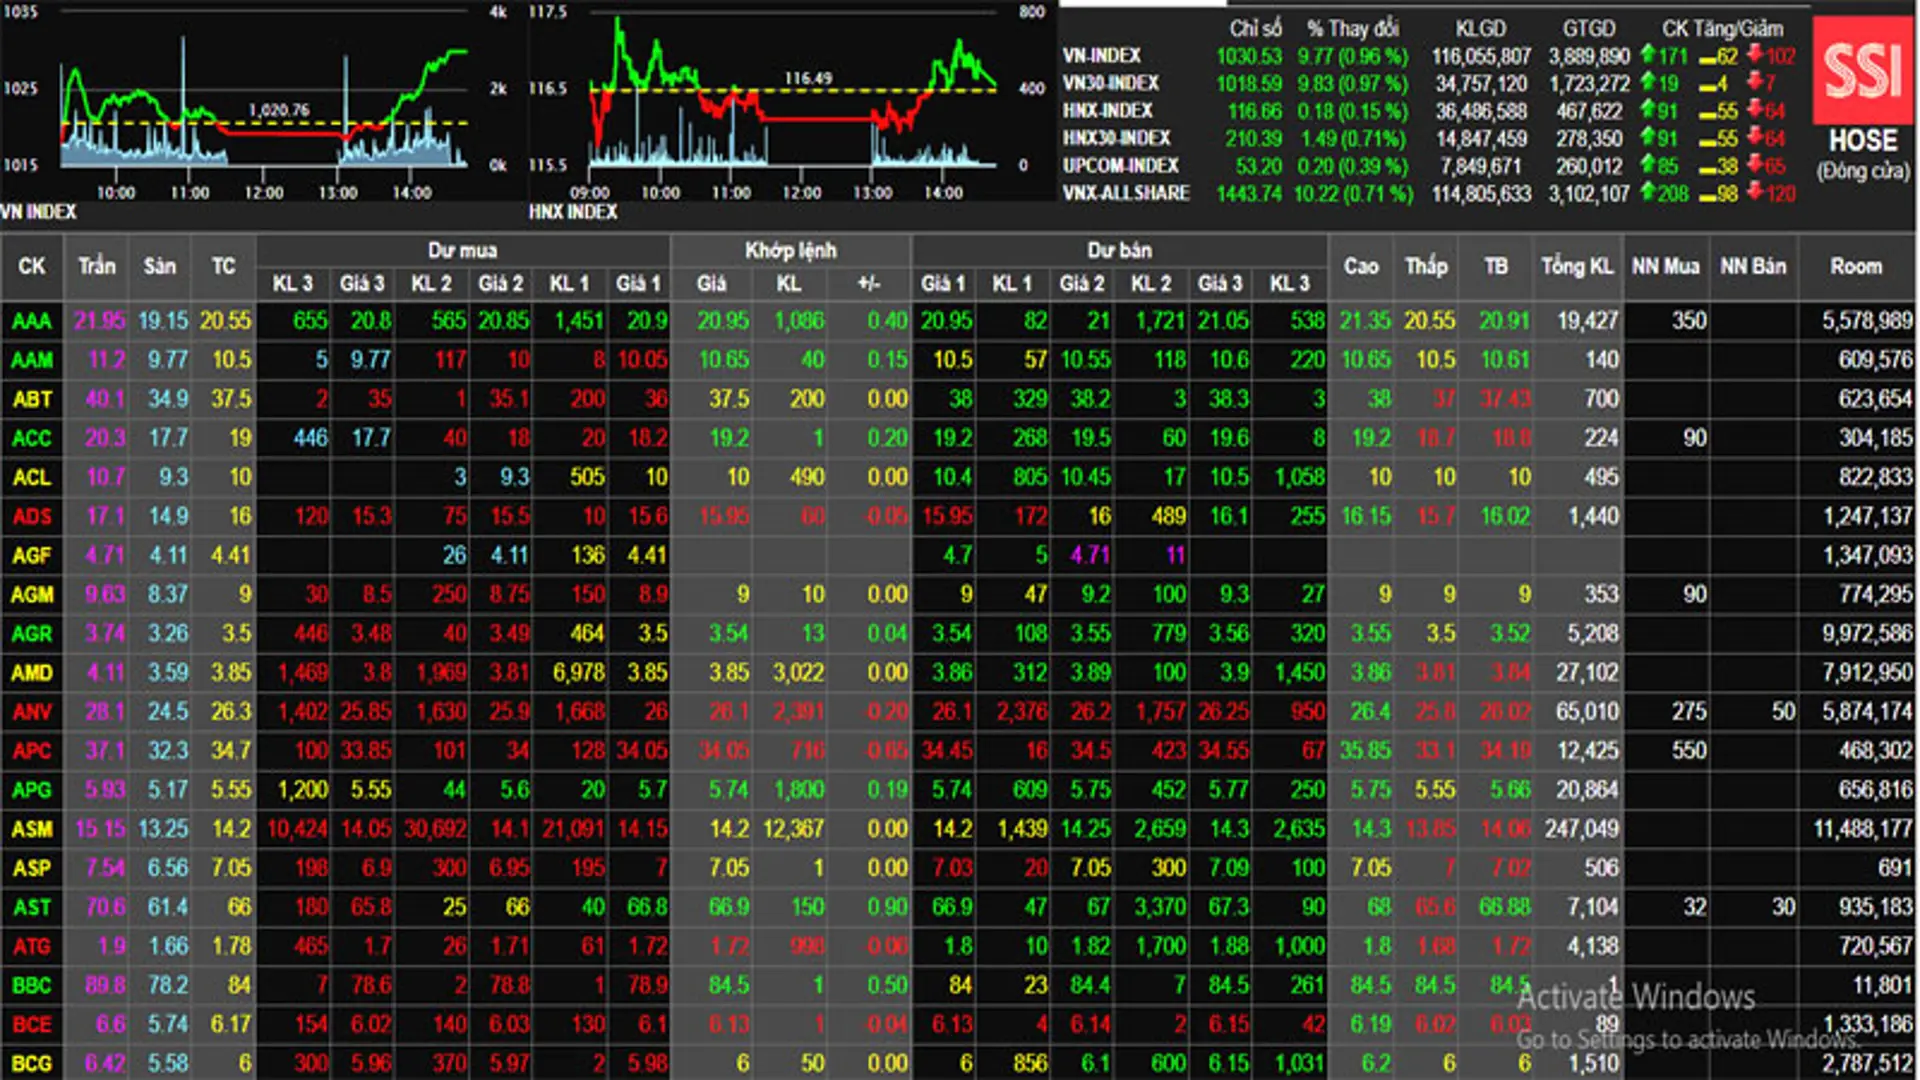
Task: Click ANV total volume 65,010
Action: (x=1587, y=712)
